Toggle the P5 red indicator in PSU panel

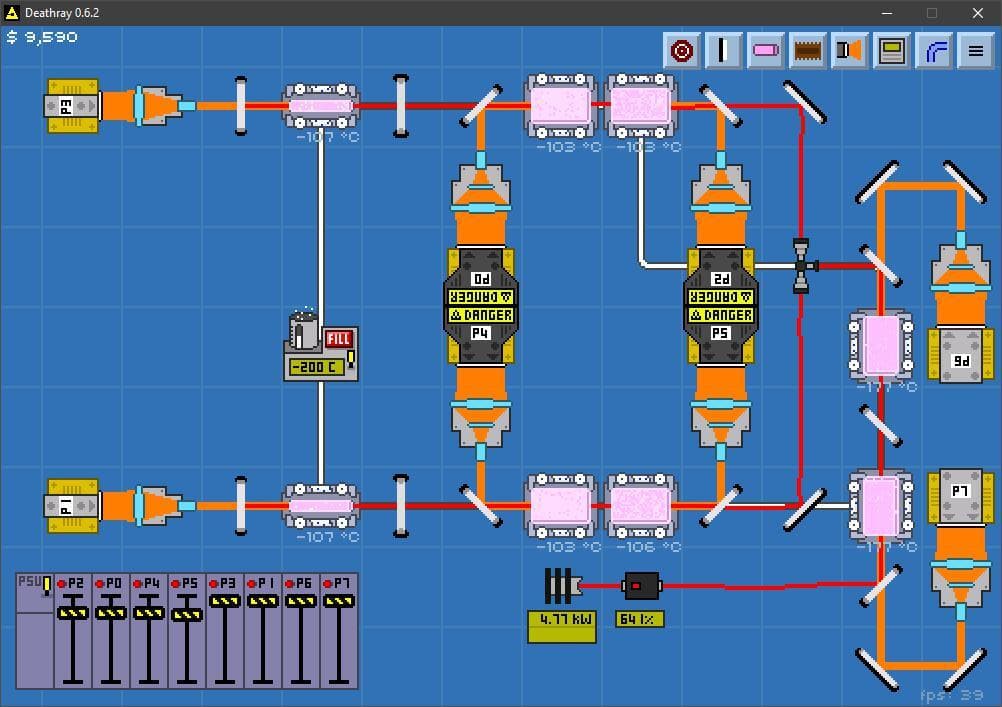(176, 583)
